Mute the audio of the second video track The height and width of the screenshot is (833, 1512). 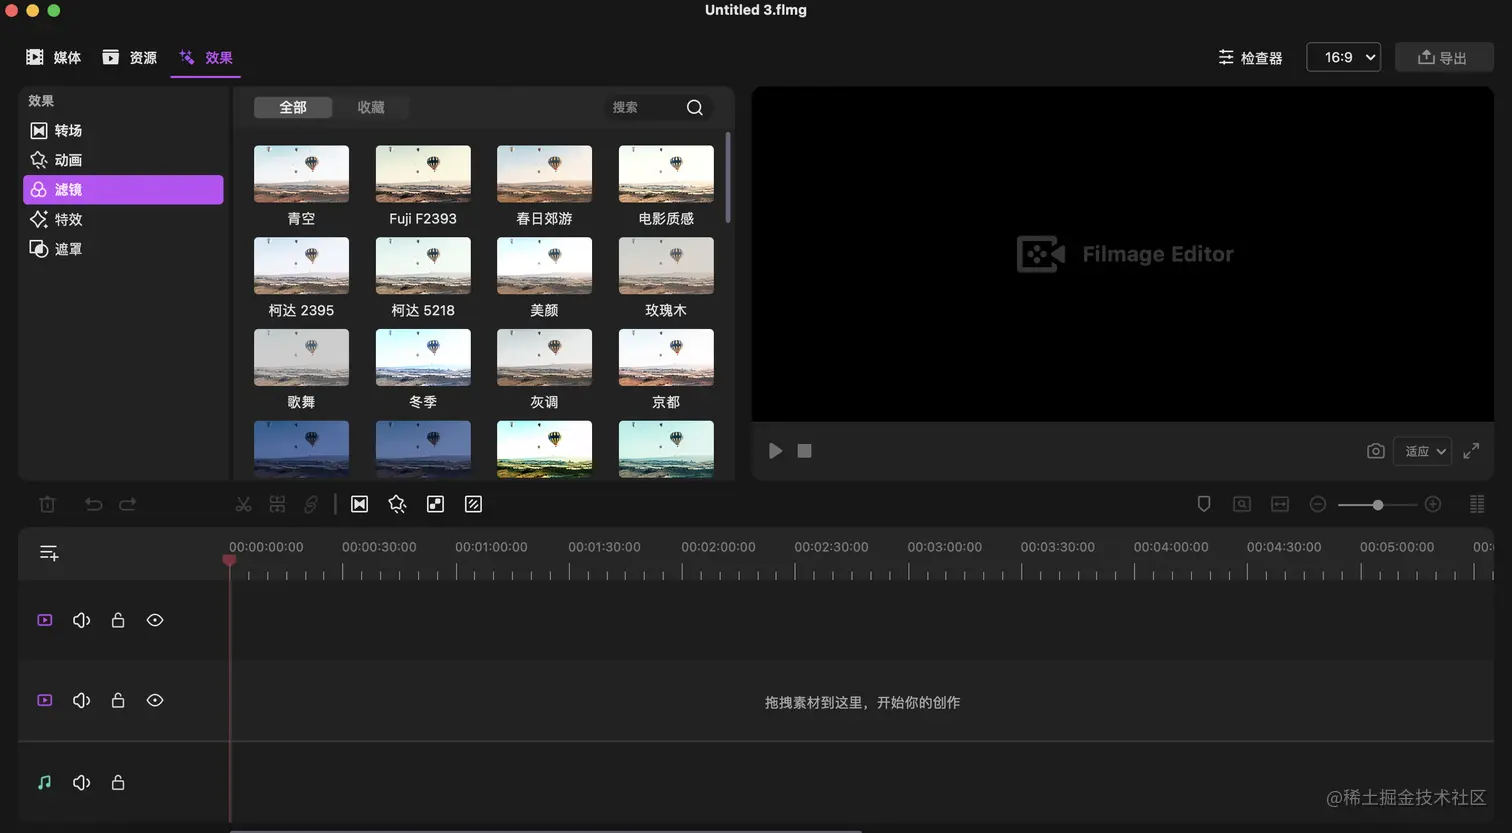pyautogui.click(x=81, y=700)
